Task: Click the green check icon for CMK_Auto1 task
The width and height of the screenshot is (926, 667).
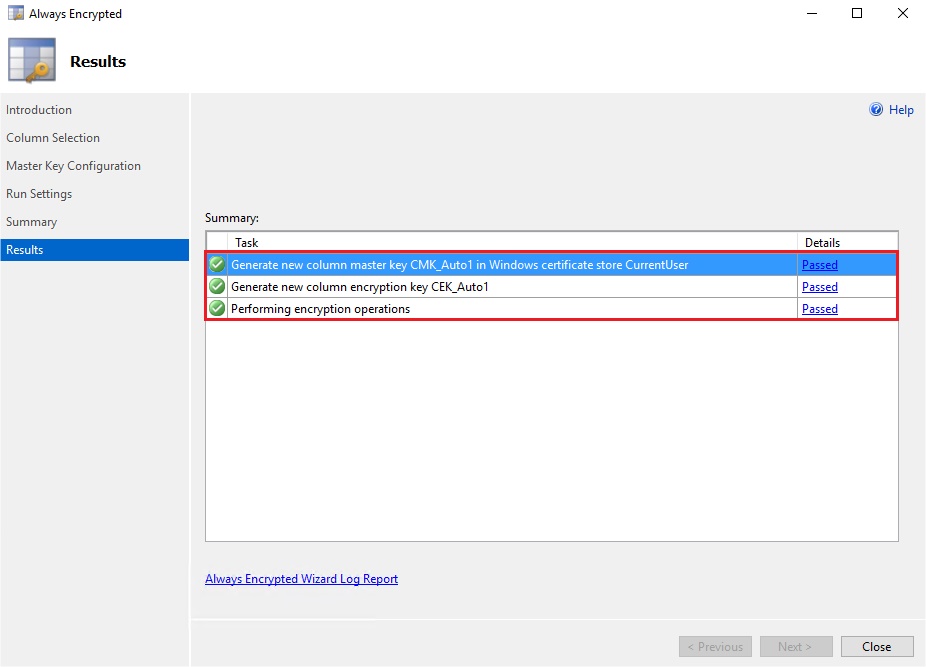Action: pyautogui.click(x=217, y=264)
